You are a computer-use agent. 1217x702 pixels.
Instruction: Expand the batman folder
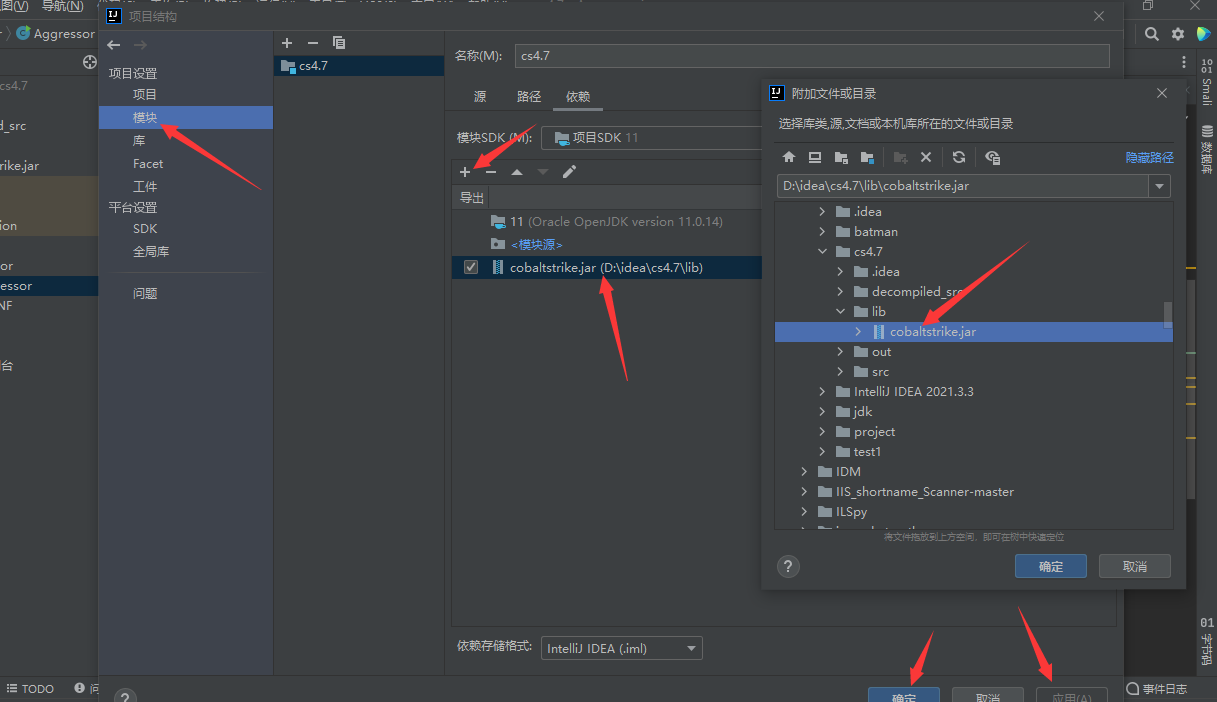coord(823,231)
